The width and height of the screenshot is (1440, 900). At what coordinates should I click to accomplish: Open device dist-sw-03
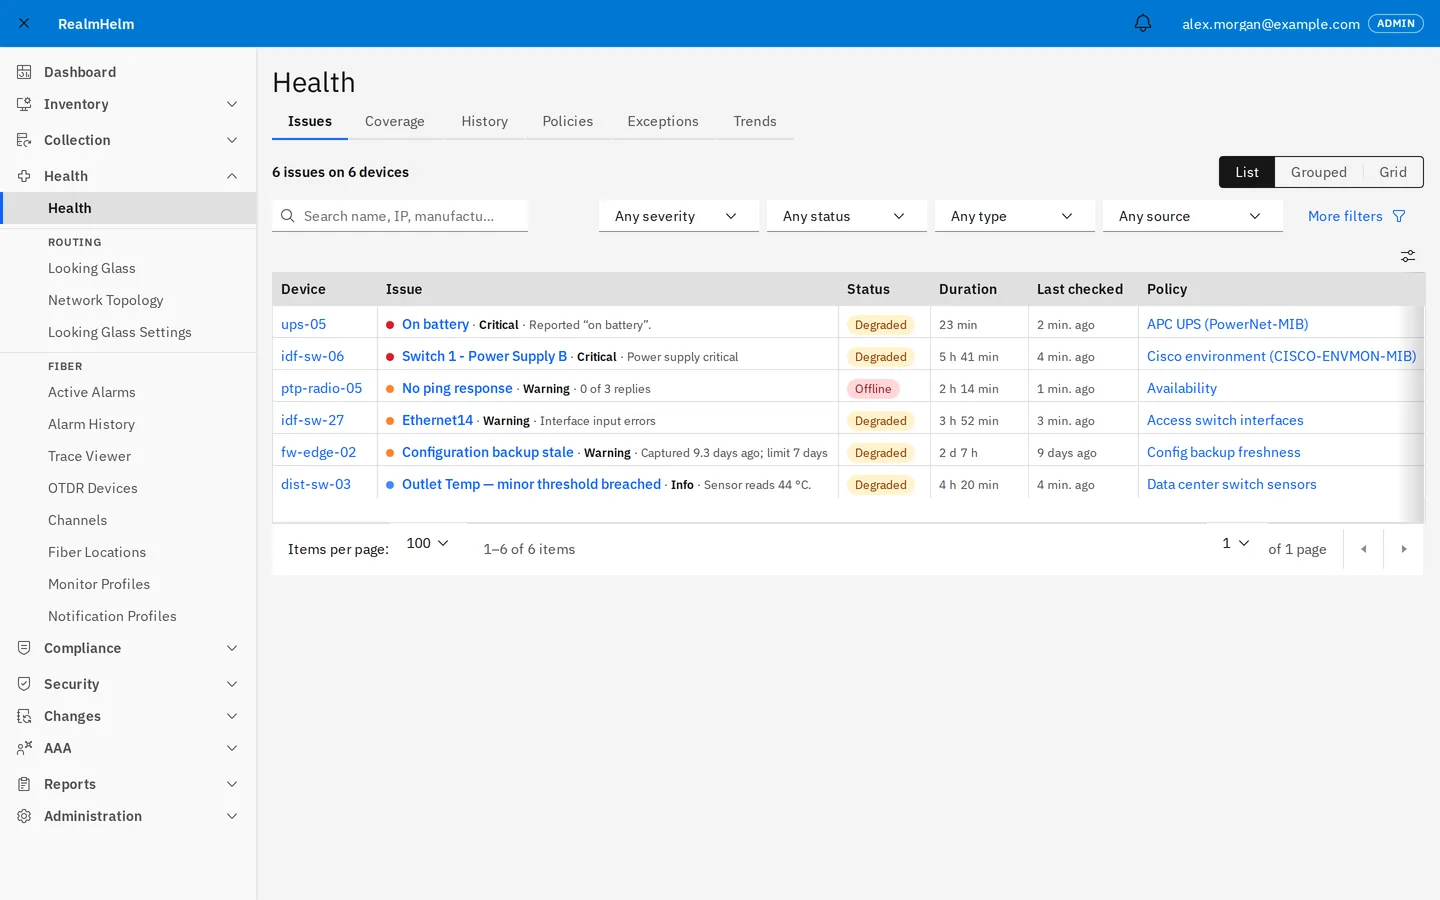(315, 484)
